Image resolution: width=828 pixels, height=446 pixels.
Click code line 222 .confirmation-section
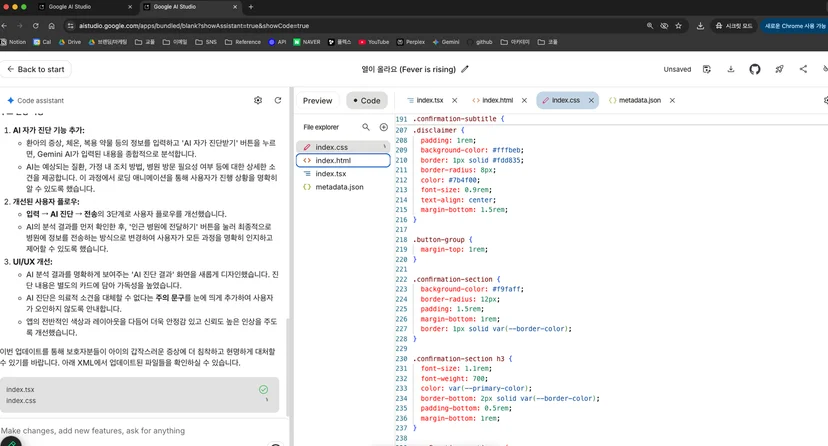tap(457, 279)
